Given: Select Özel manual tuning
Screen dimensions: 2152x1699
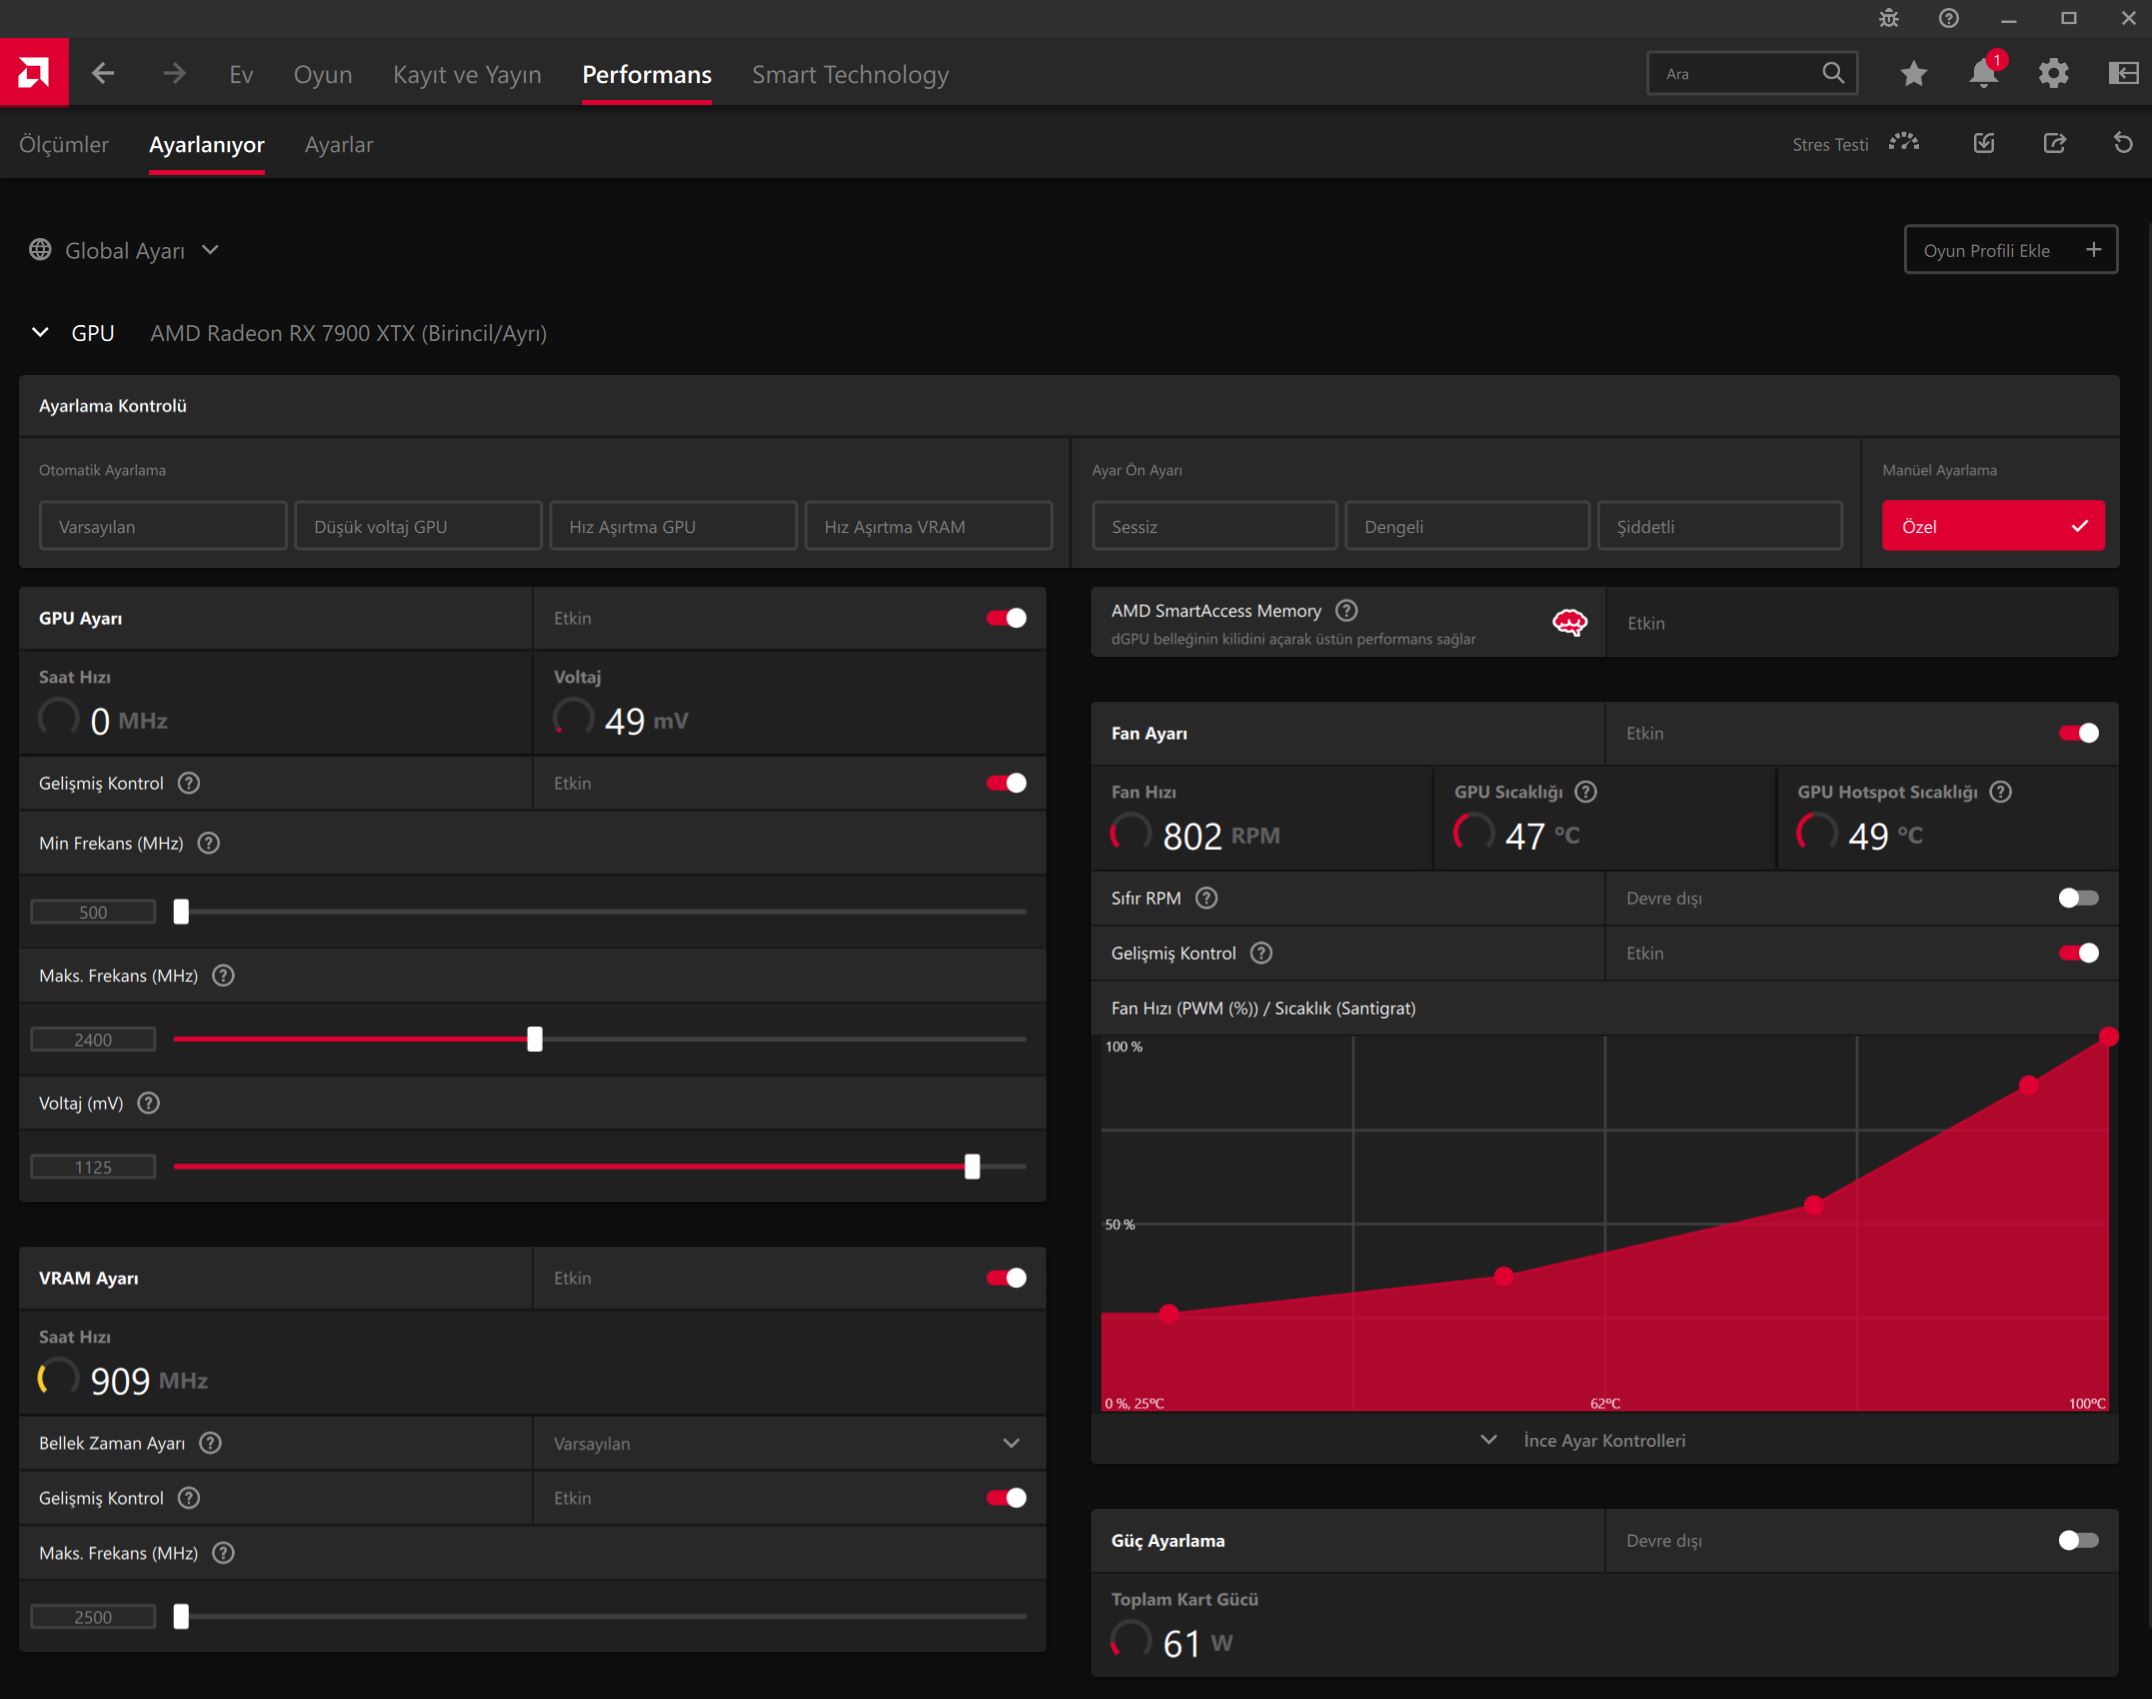Looking at the screenshot, I should tap(1993, 526).
